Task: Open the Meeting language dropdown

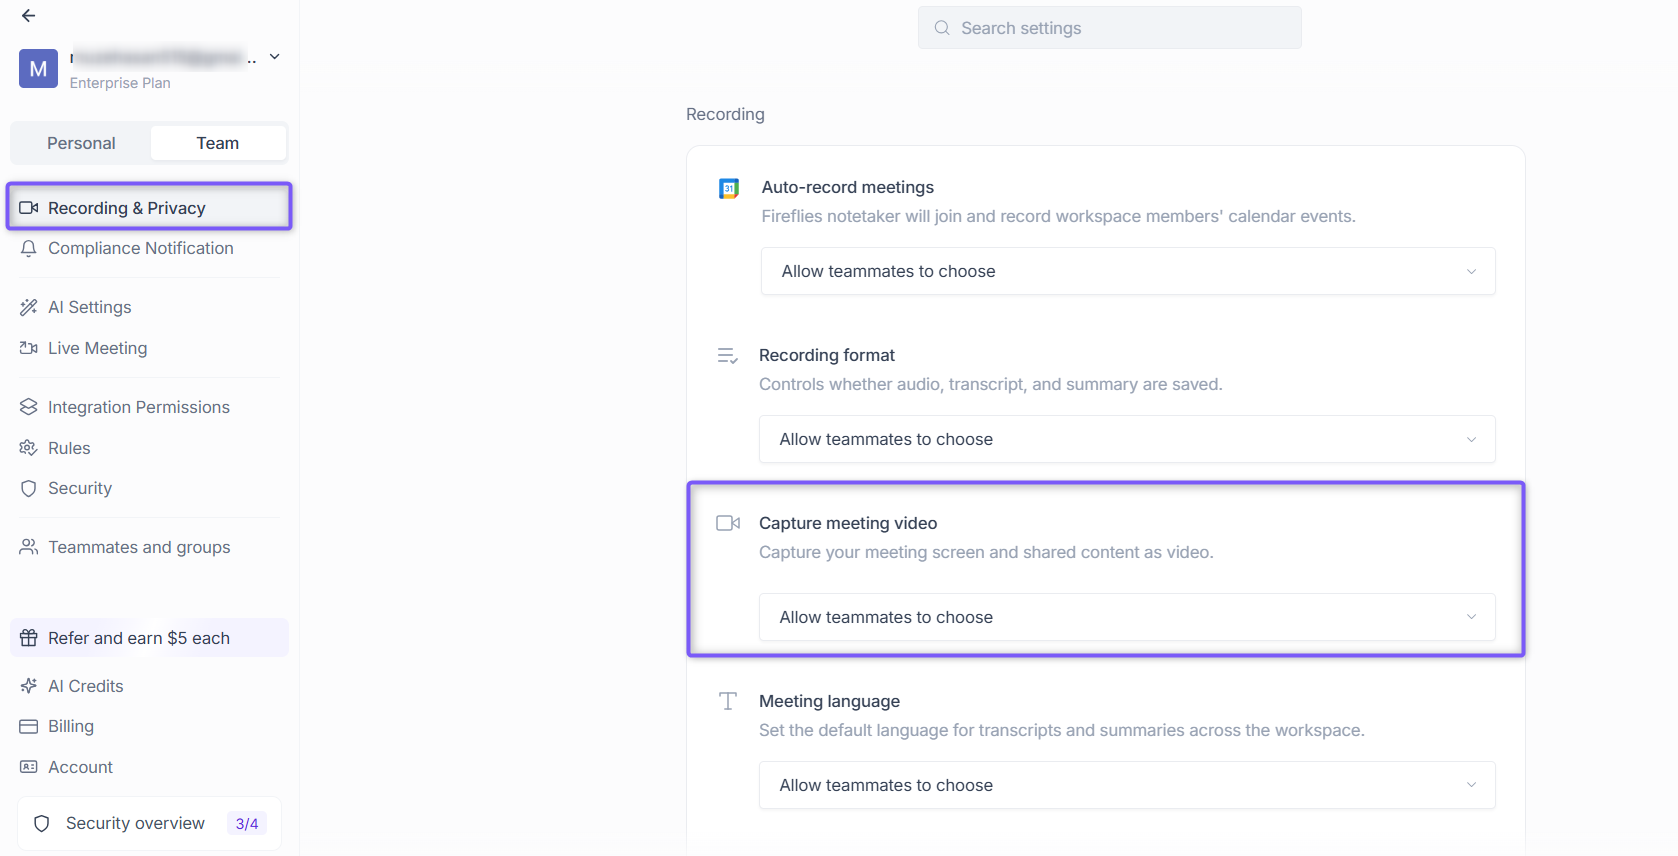Action: pyautogui.click(x=1127, y=785)
